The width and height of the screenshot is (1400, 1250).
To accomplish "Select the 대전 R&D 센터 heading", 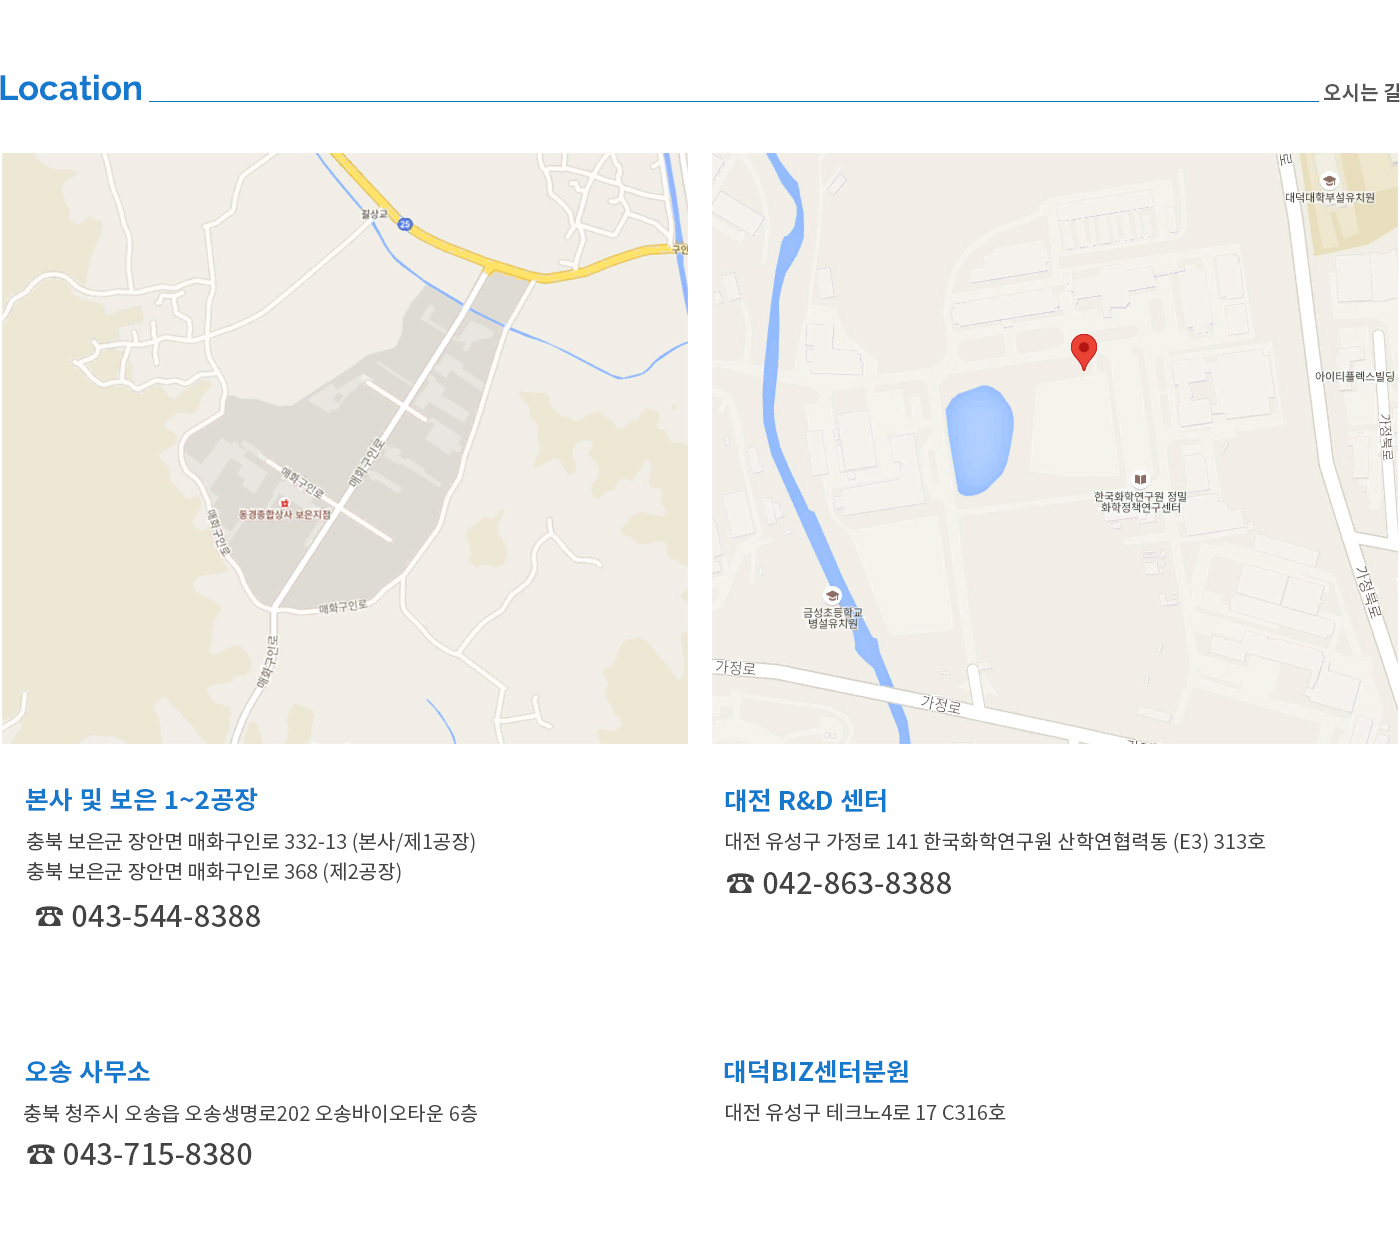I will click(x=805, y=801).
